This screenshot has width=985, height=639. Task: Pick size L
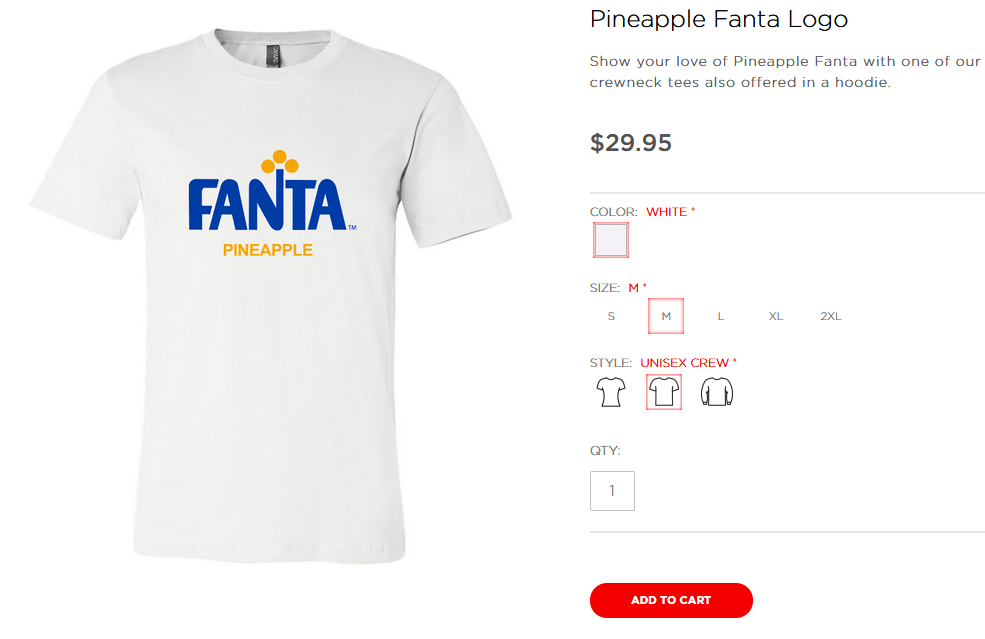pos(721,316)
